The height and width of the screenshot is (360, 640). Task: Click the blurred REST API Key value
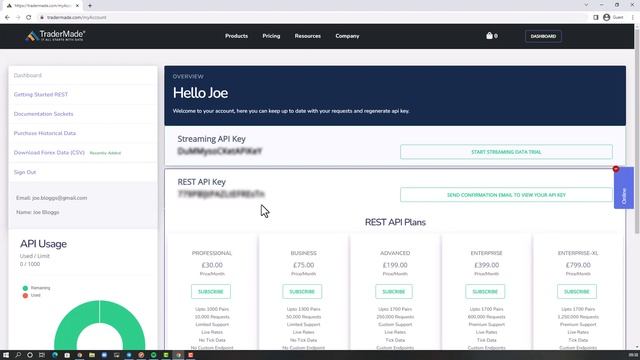pyautogui.click(x=221, y=194)
